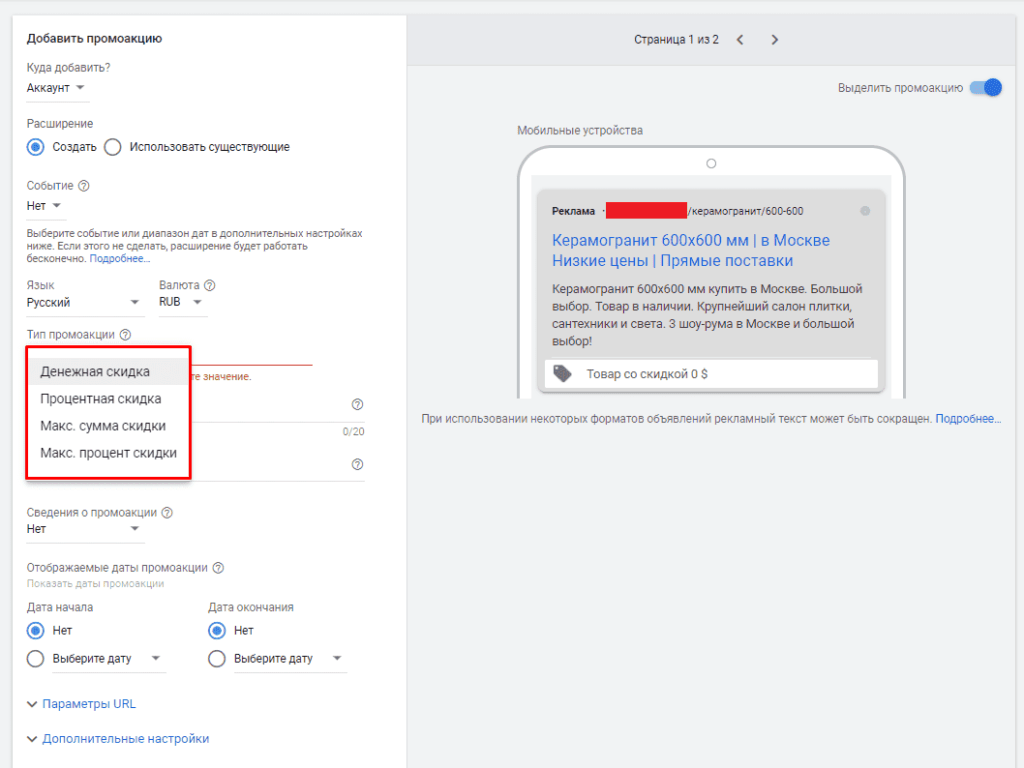Click ad description text in preview
This screenshot has height=768, width=1024.
click(707, 315)
